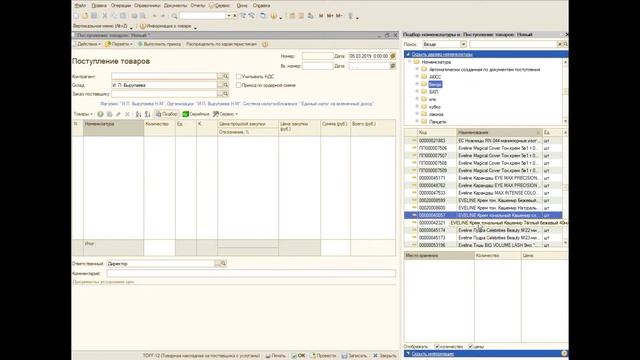The image size is (640, 360).
Task: Open the Товары dropdown in table toolbar
Action: [x=83, y=114]
